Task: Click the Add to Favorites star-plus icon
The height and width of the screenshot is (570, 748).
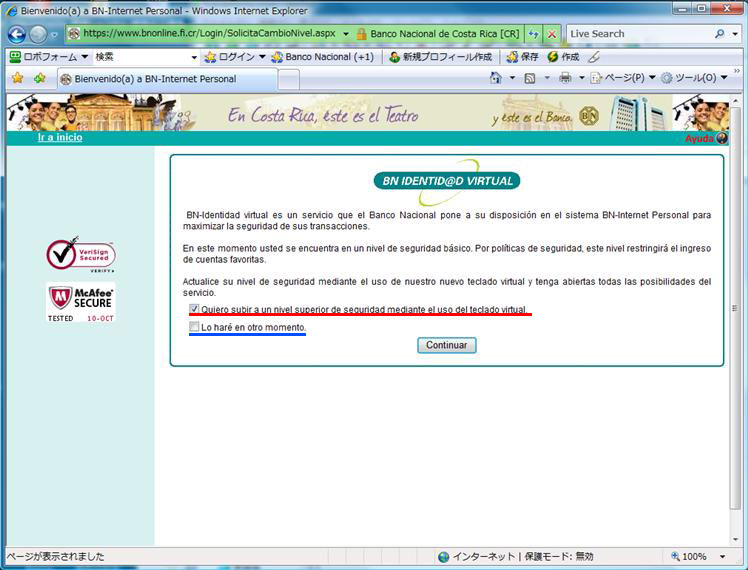Action: point(40,78)
